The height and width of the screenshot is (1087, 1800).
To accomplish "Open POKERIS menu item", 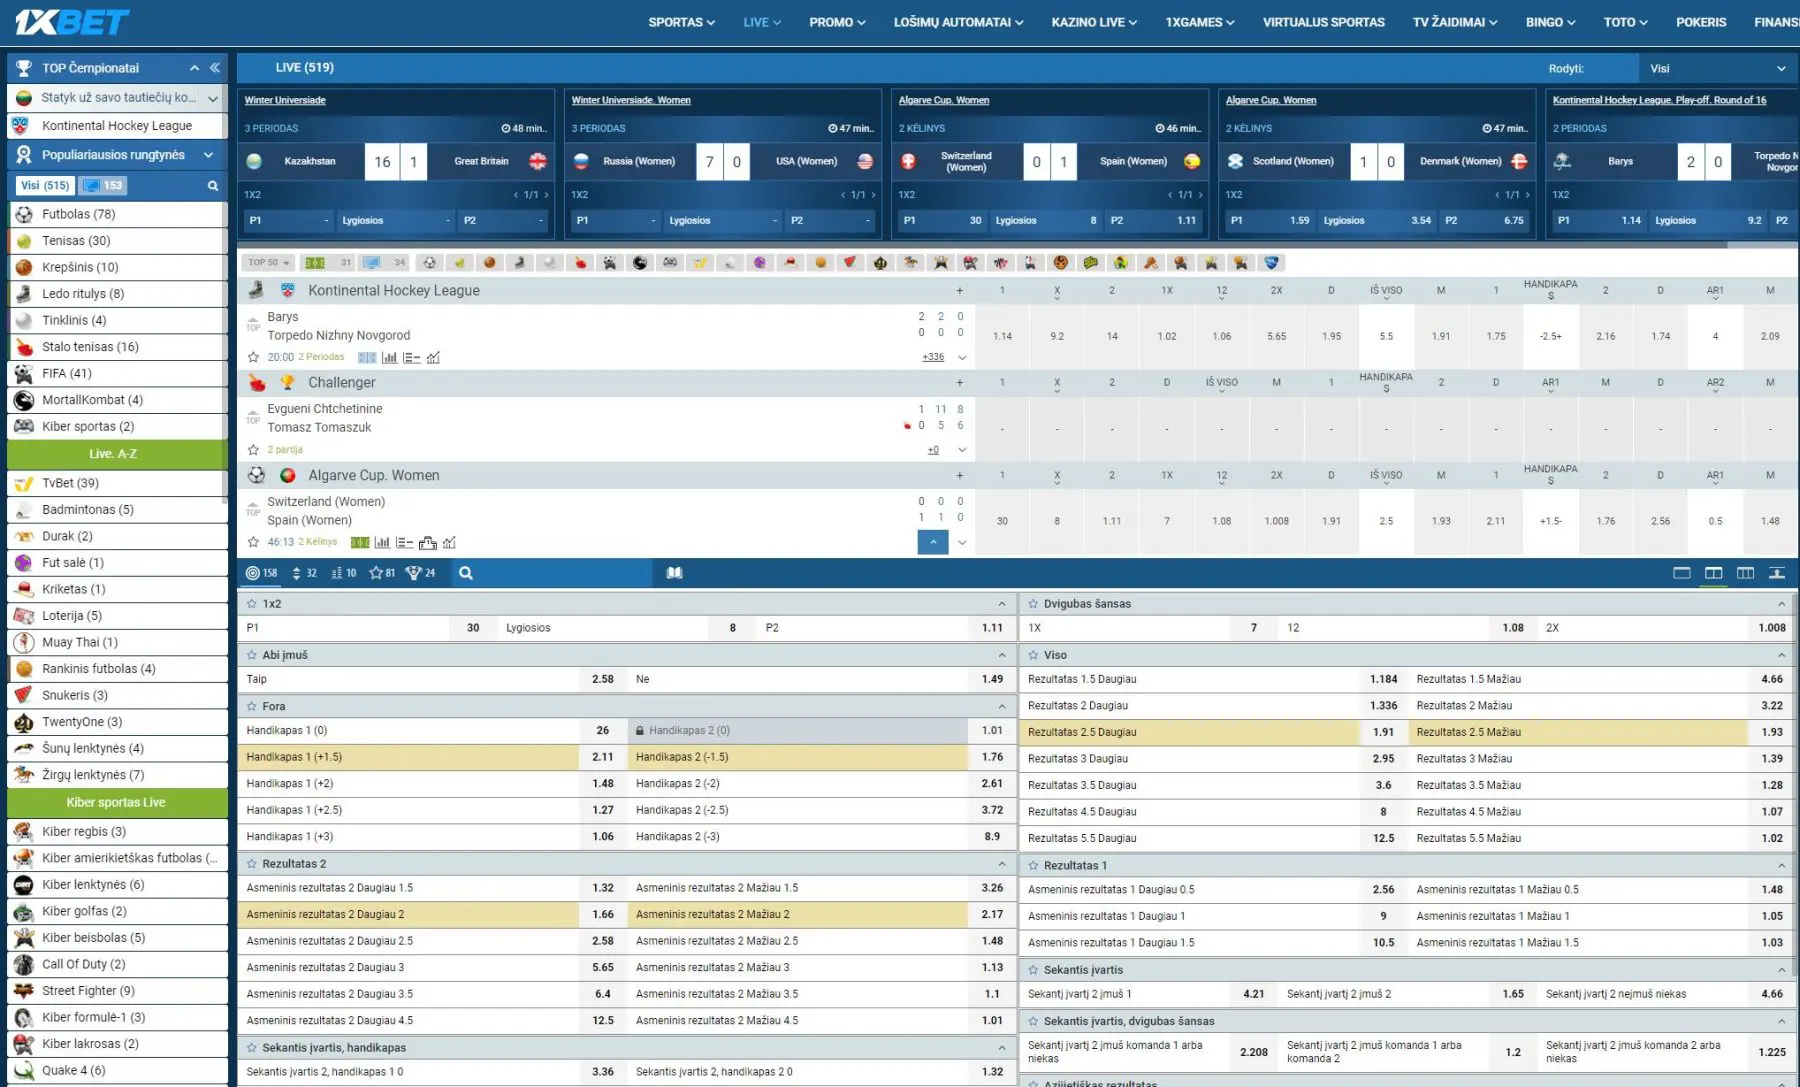I will point(1701,22).
